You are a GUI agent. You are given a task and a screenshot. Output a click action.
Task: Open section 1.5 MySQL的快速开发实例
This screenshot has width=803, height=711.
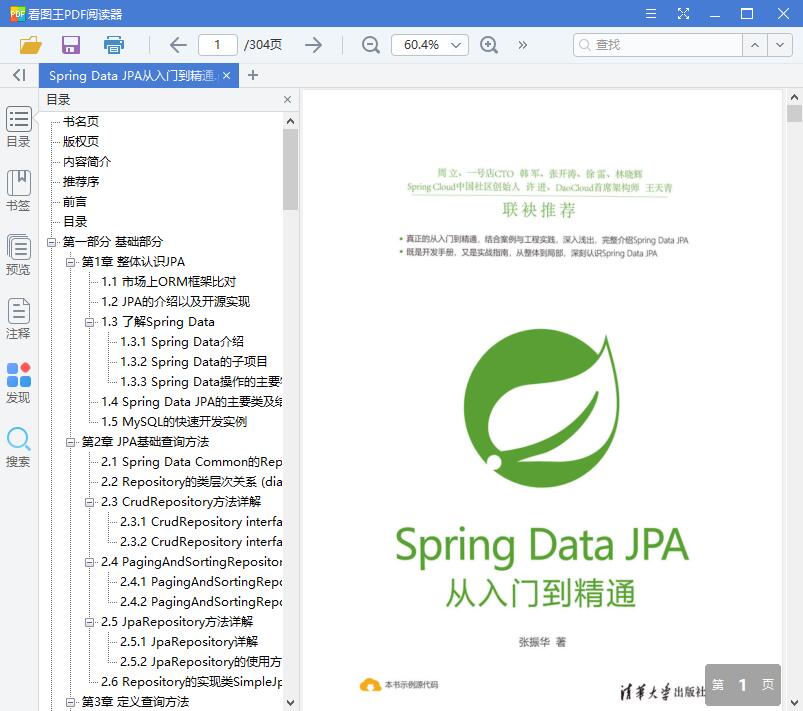[174, 422]
